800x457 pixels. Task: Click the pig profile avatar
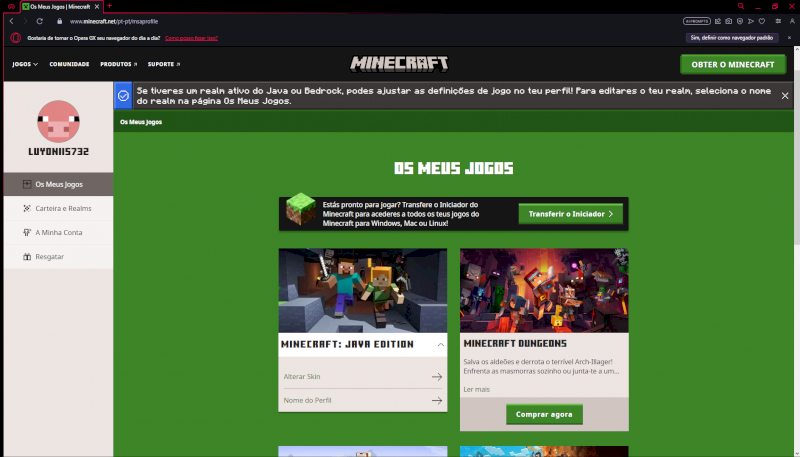click(x=58, y=121)
